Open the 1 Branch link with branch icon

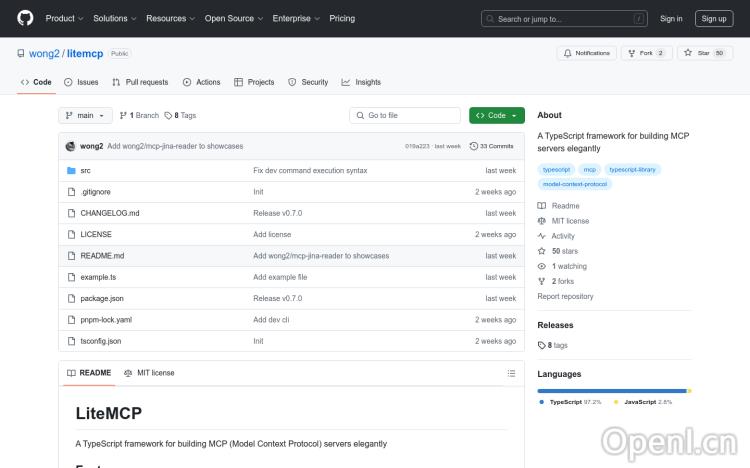pyautogui.click(x=139, y=115)
